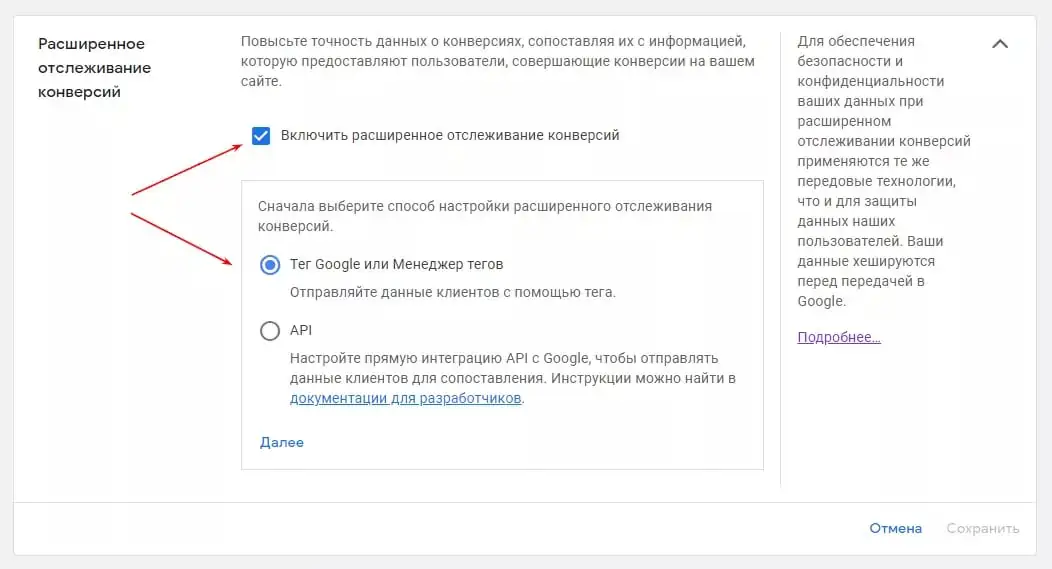Collapse the enhanced conversions section with the chevron
The height and width of the screenshot is (569, 1052).
coord(1000,44)
